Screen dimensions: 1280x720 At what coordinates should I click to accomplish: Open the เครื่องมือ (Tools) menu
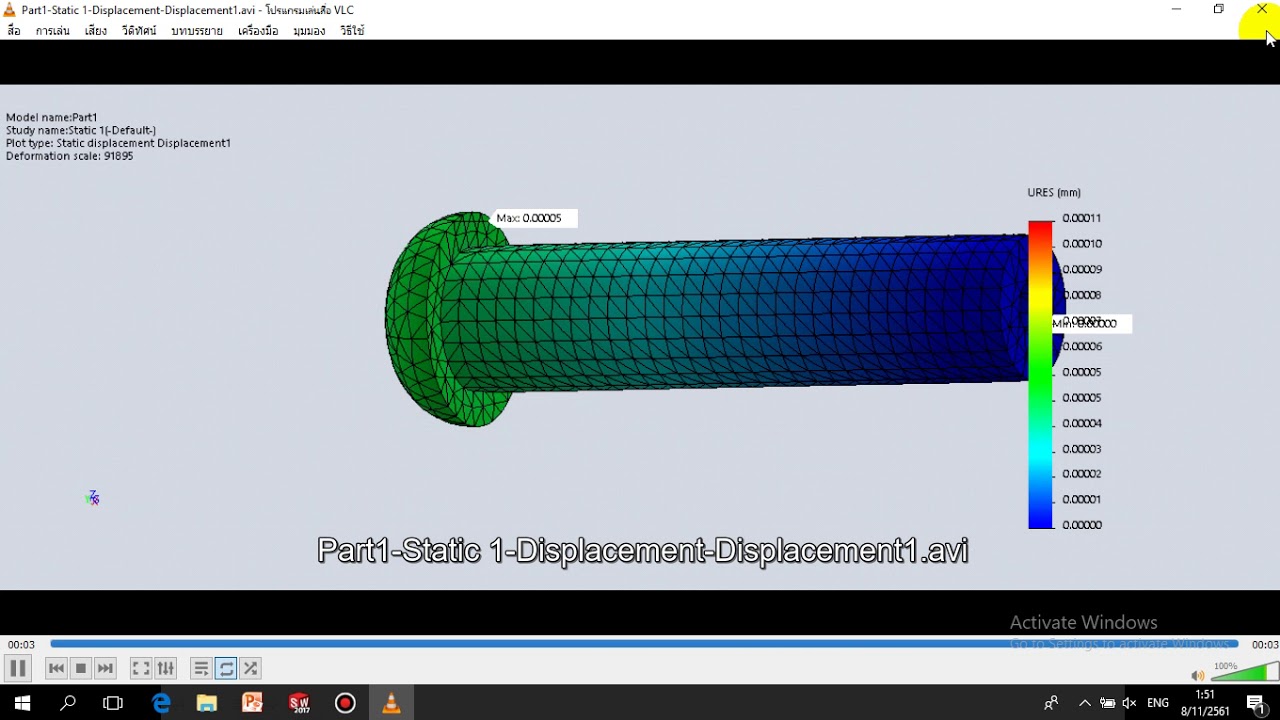[x=258, y=31]
